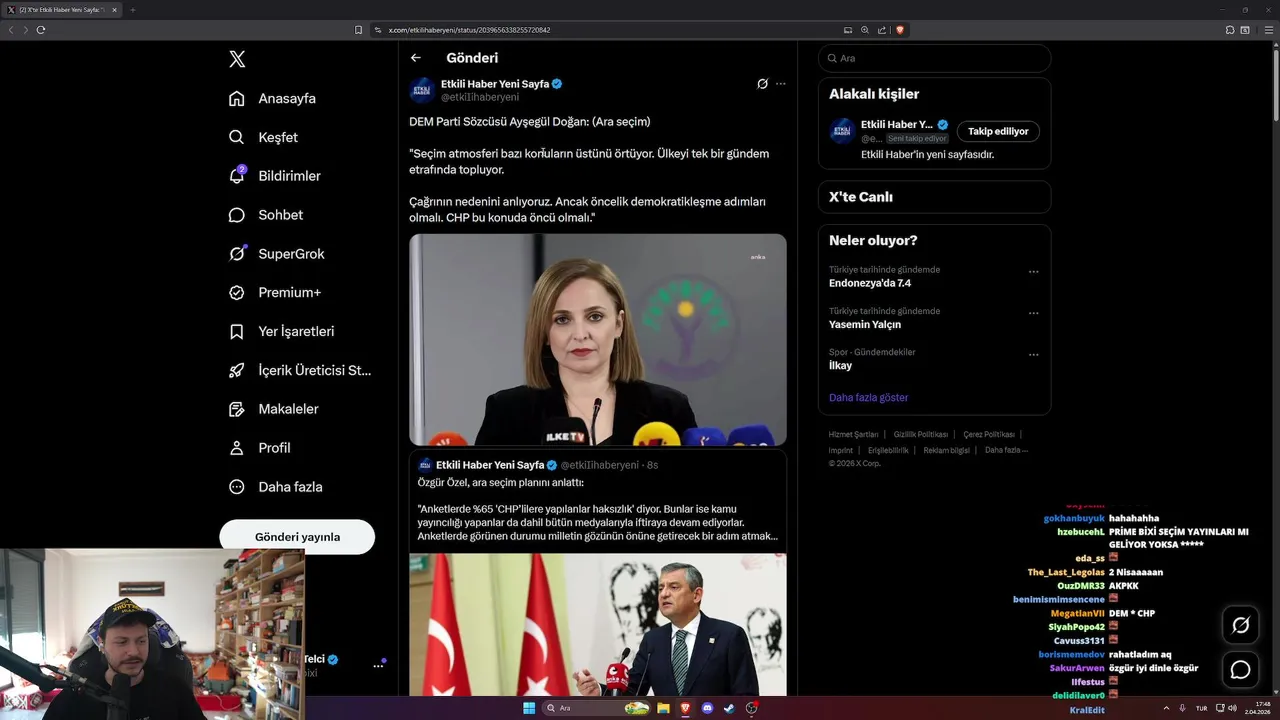The image size is (1280, 720).
Task: Click the Gönderi yayınla button
Action: point(297,537)
